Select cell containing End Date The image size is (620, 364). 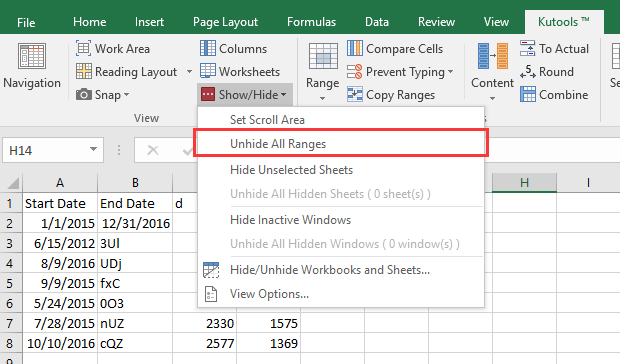click(135, 203)
